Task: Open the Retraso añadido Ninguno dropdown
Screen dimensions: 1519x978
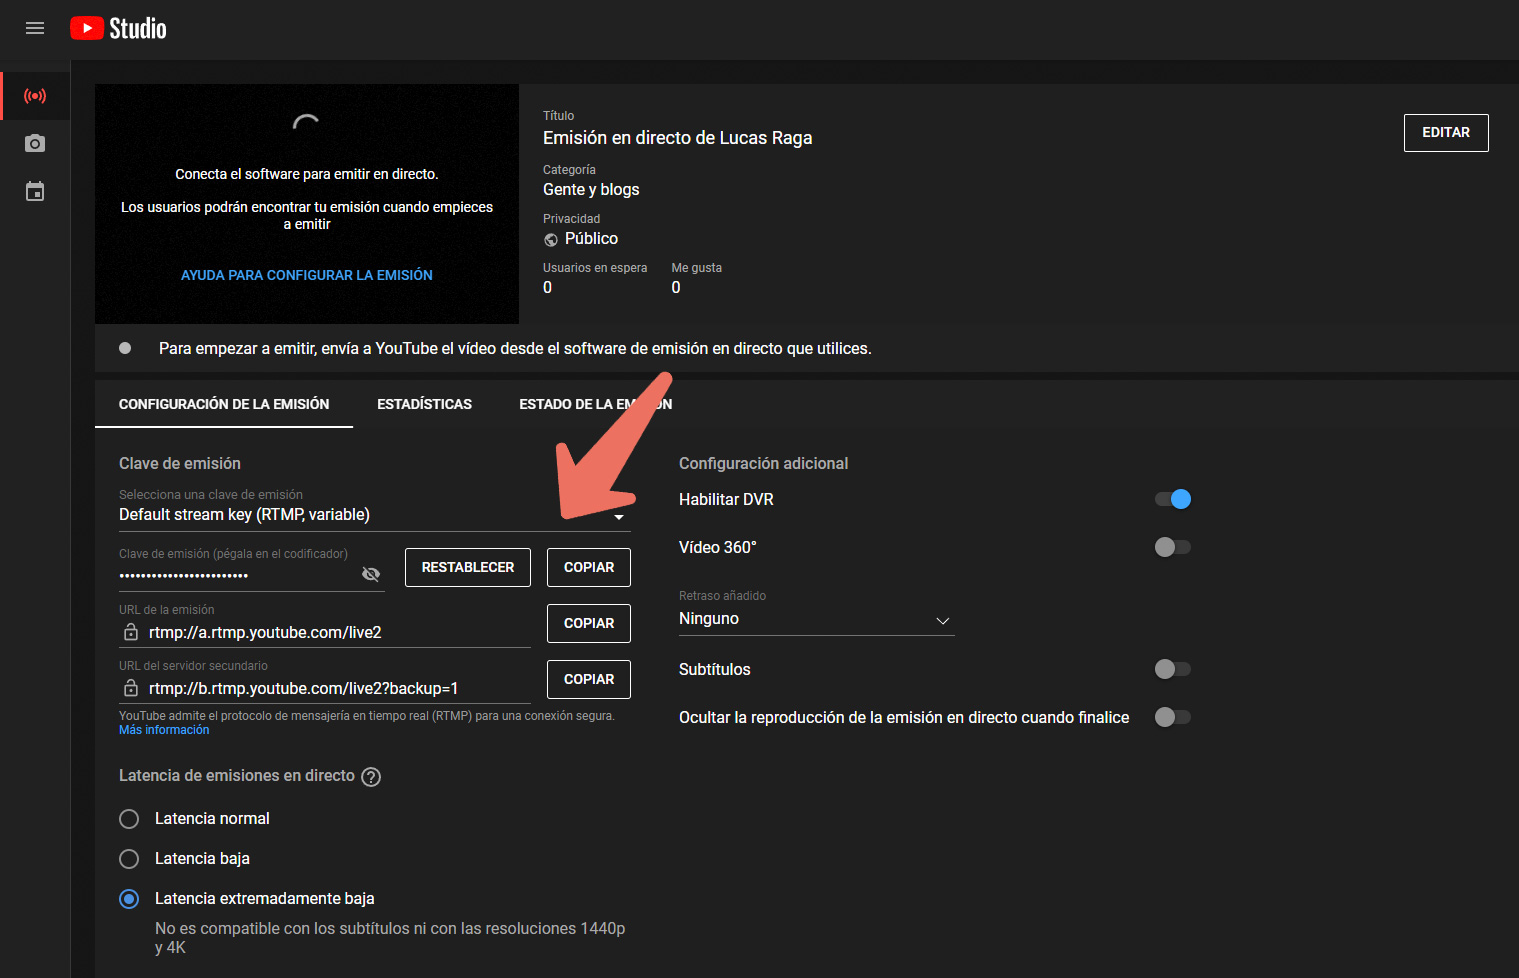Action: pos(816,619)
